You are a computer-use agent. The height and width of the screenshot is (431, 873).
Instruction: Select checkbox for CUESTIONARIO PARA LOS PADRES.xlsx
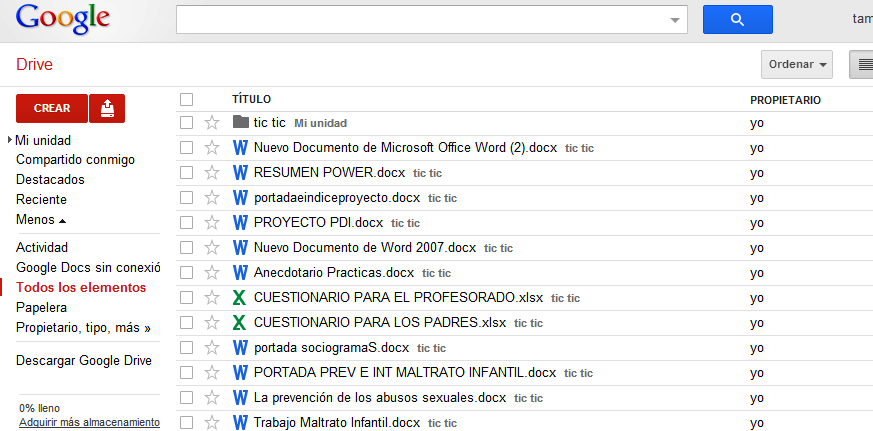click(x=186, y=322)
